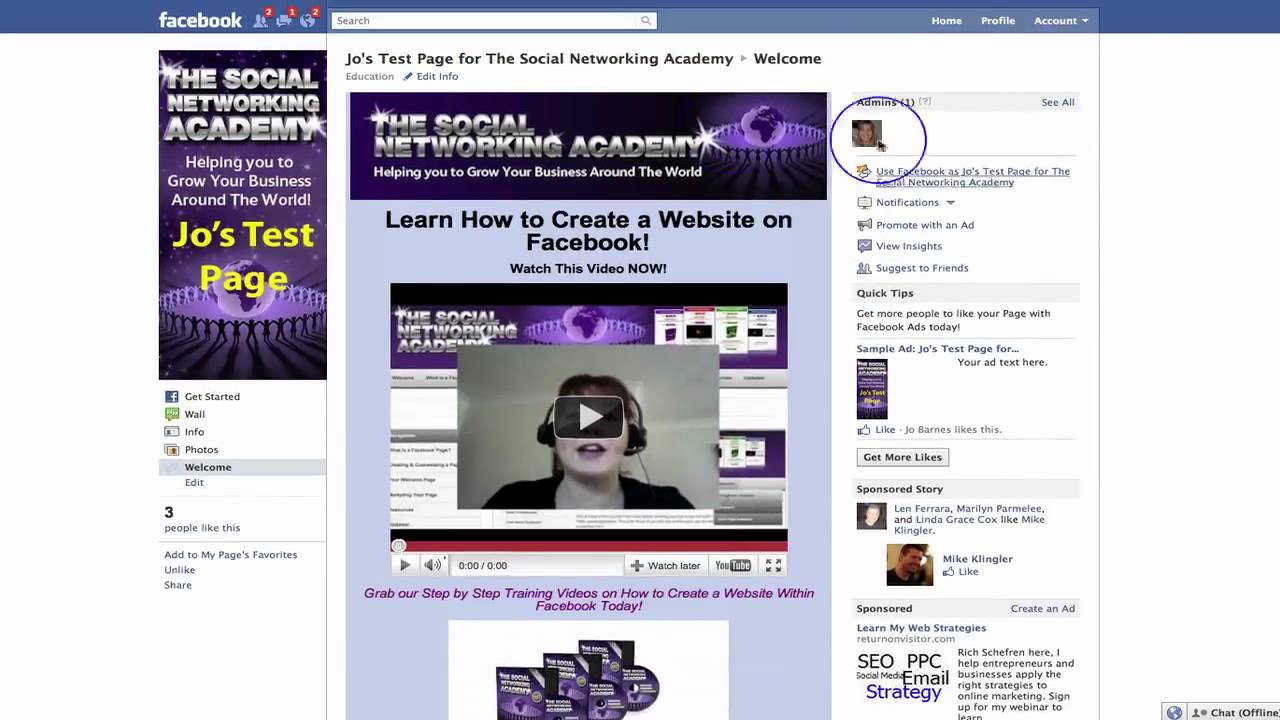Open friend requests icon in top bar

pos(262,19)
